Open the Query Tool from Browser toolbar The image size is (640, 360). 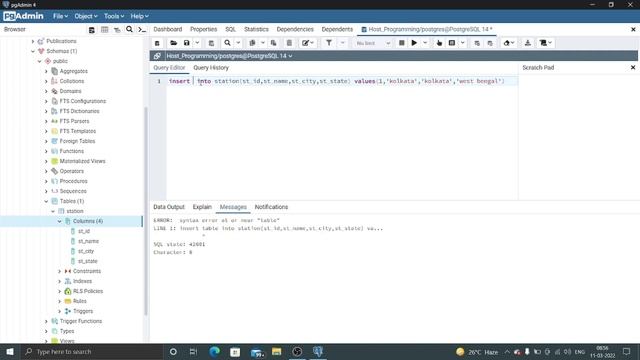pyautogui.click(x=92, y=30)
